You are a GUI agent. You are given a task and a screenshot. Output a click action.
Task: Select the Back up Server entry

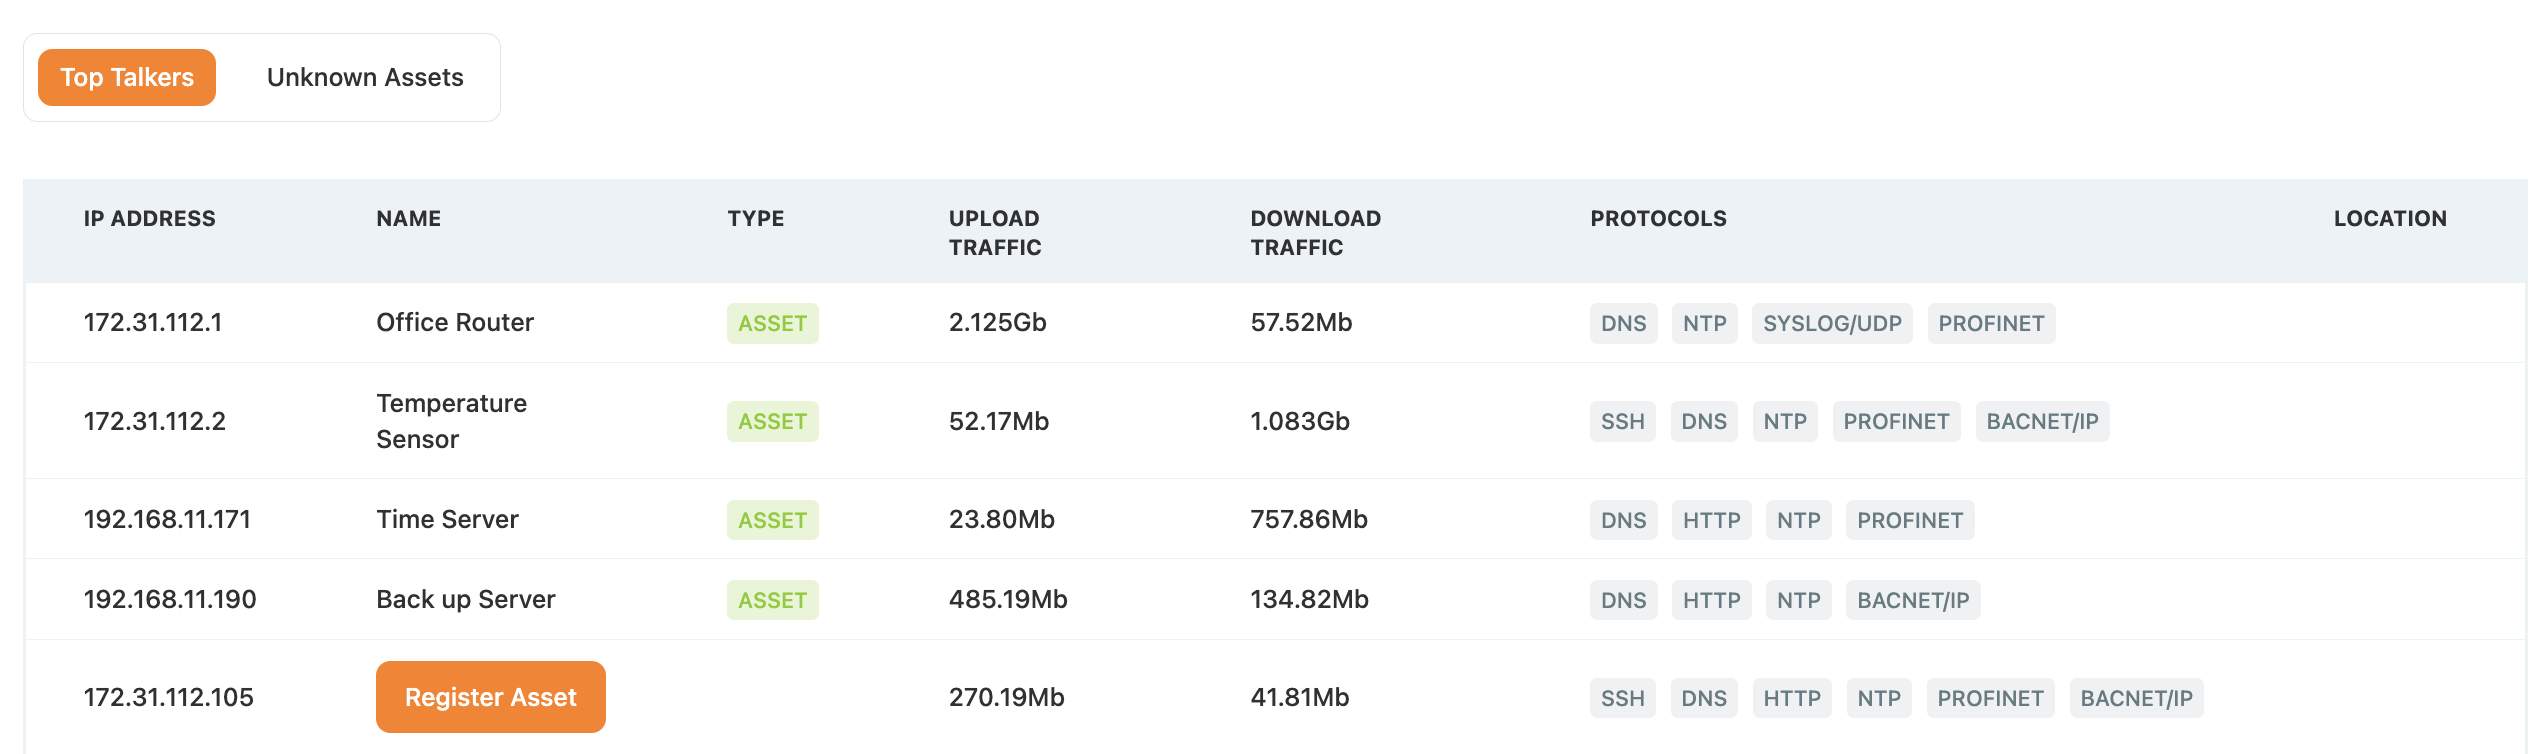465,600
